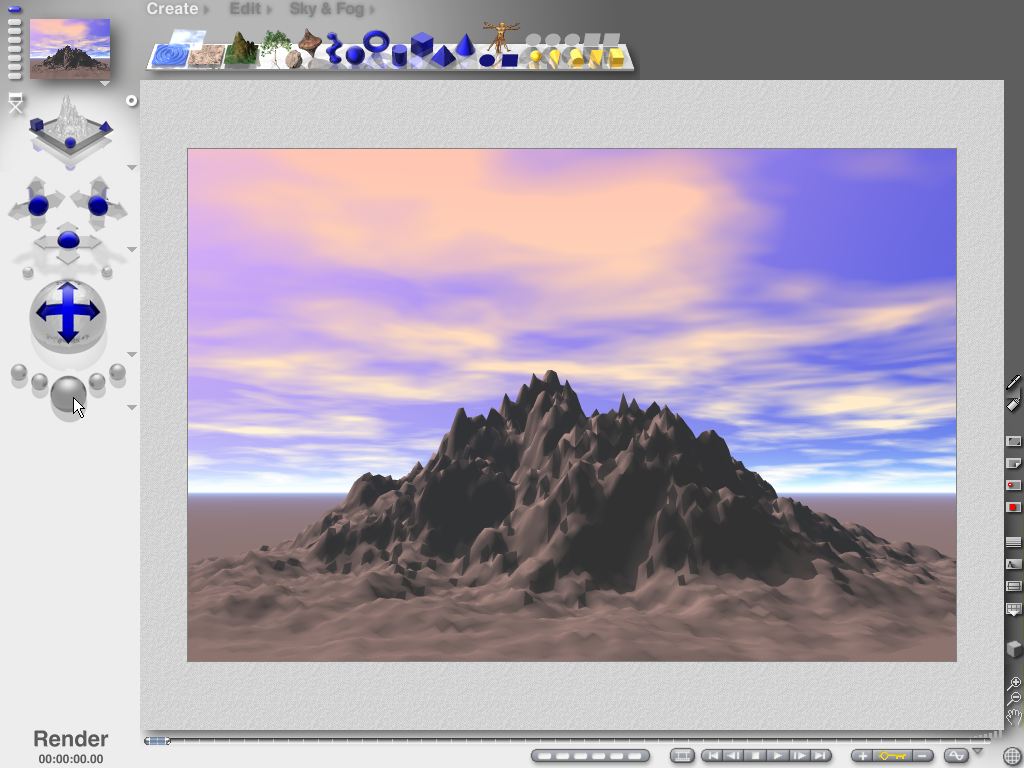
Task: Create a blue 2D square face
Action: click(x=509, y=61)
